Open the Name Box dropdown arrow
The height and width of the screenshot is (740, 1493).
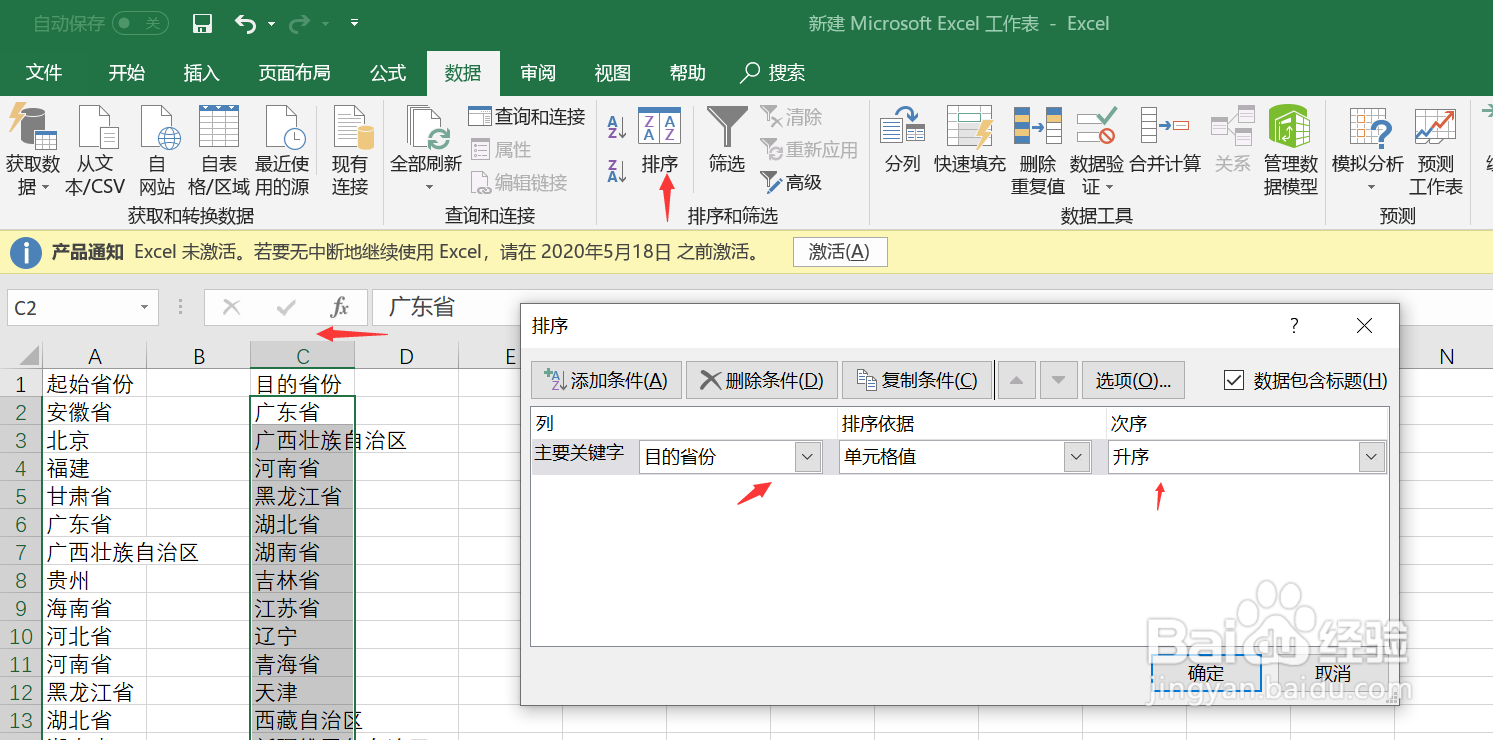[146, 308]
